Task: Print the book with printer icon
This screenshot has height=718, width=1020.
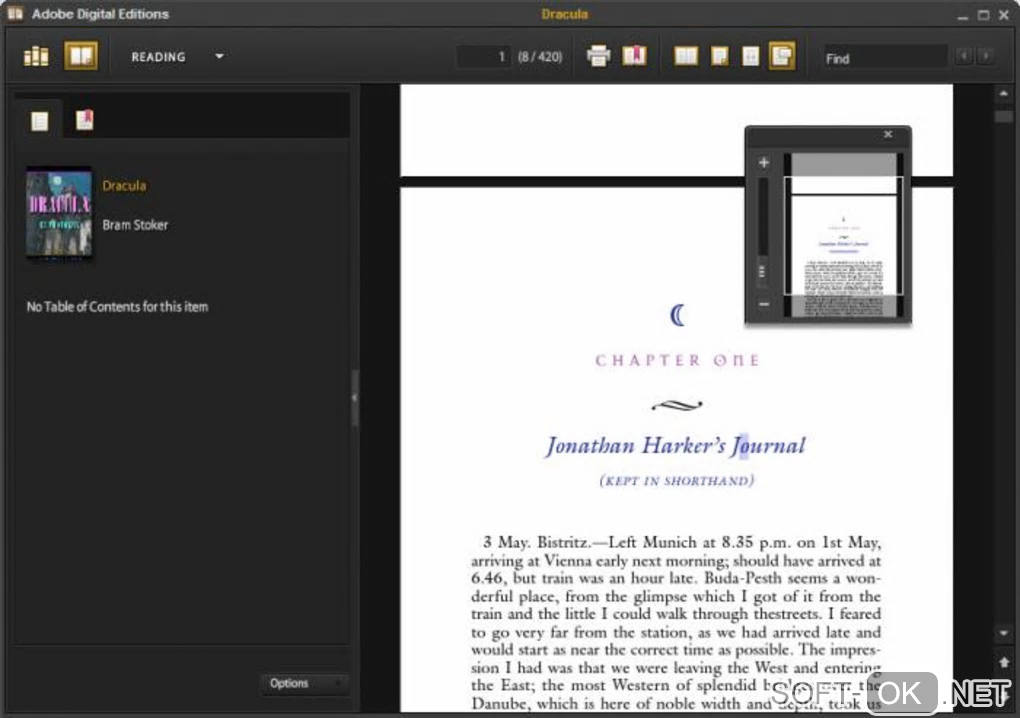Action: pyautogui.click(x=598, y=56)
